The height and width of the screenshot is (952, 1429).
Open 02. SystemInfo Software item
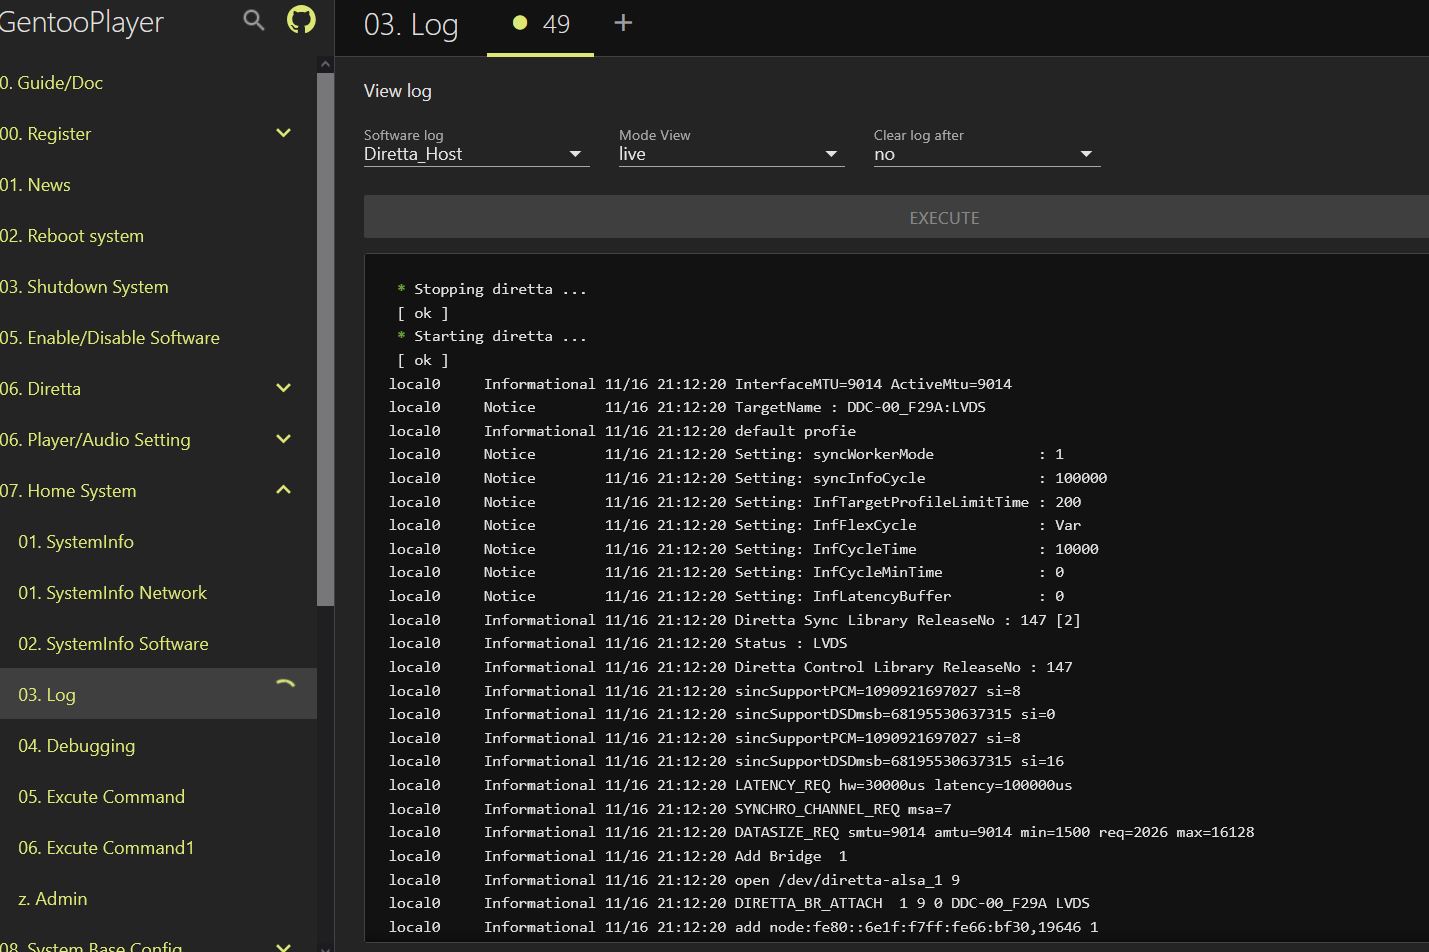[114, 644]
